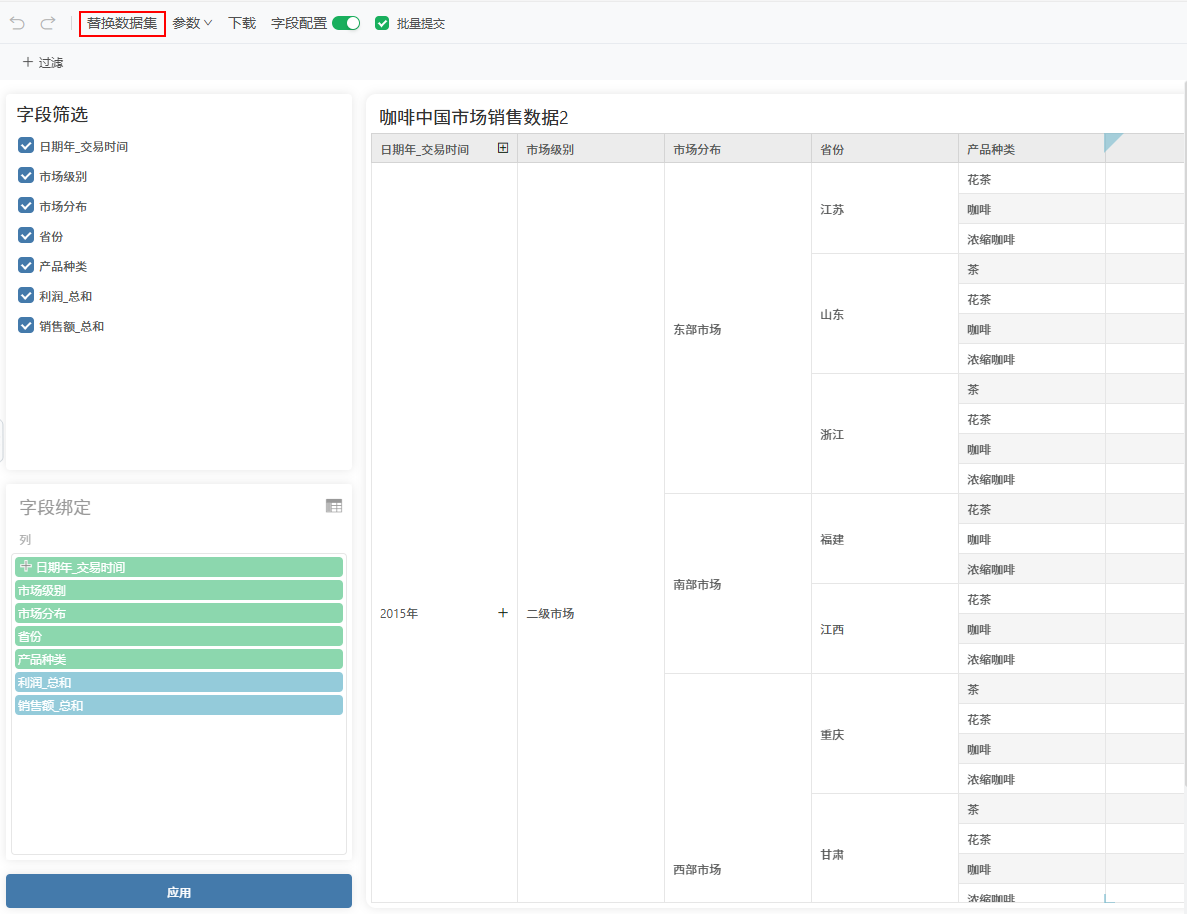This screenshot has width=1187, height=914.
Task: Click the redo arrow icon
Action: [47, 23]
